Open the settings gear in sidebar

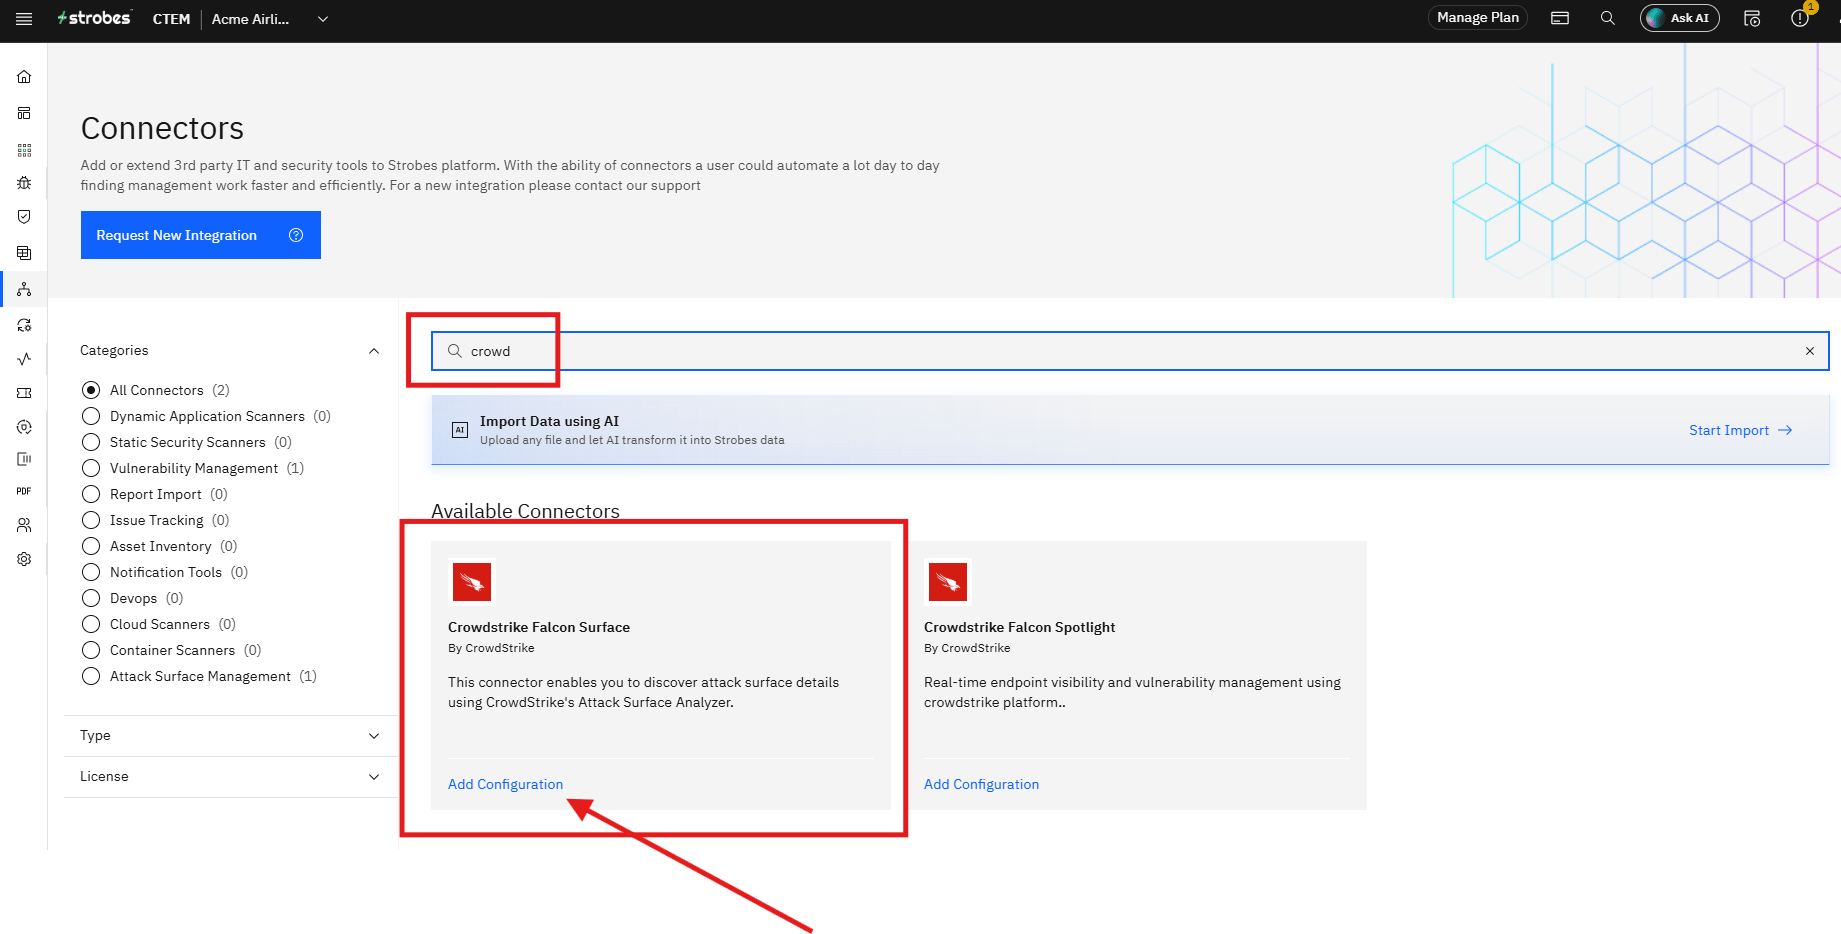pos(24,559)
